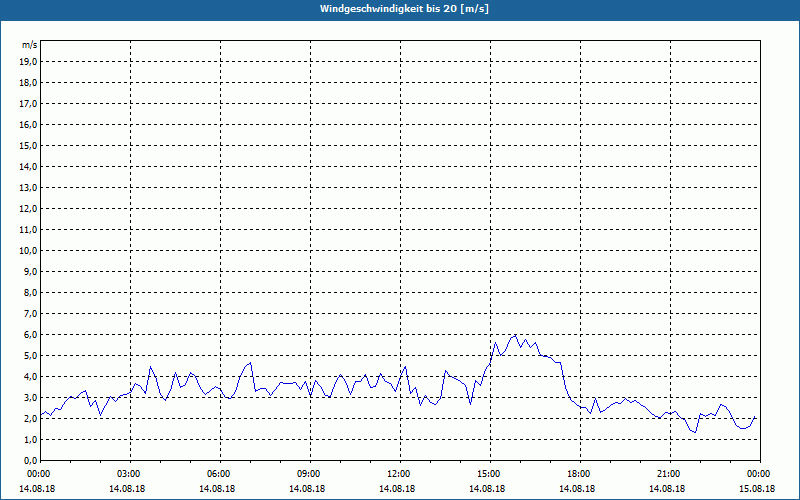Click the 18:00 time label
Screen dimensions: 800x500
tap(581, 474)
